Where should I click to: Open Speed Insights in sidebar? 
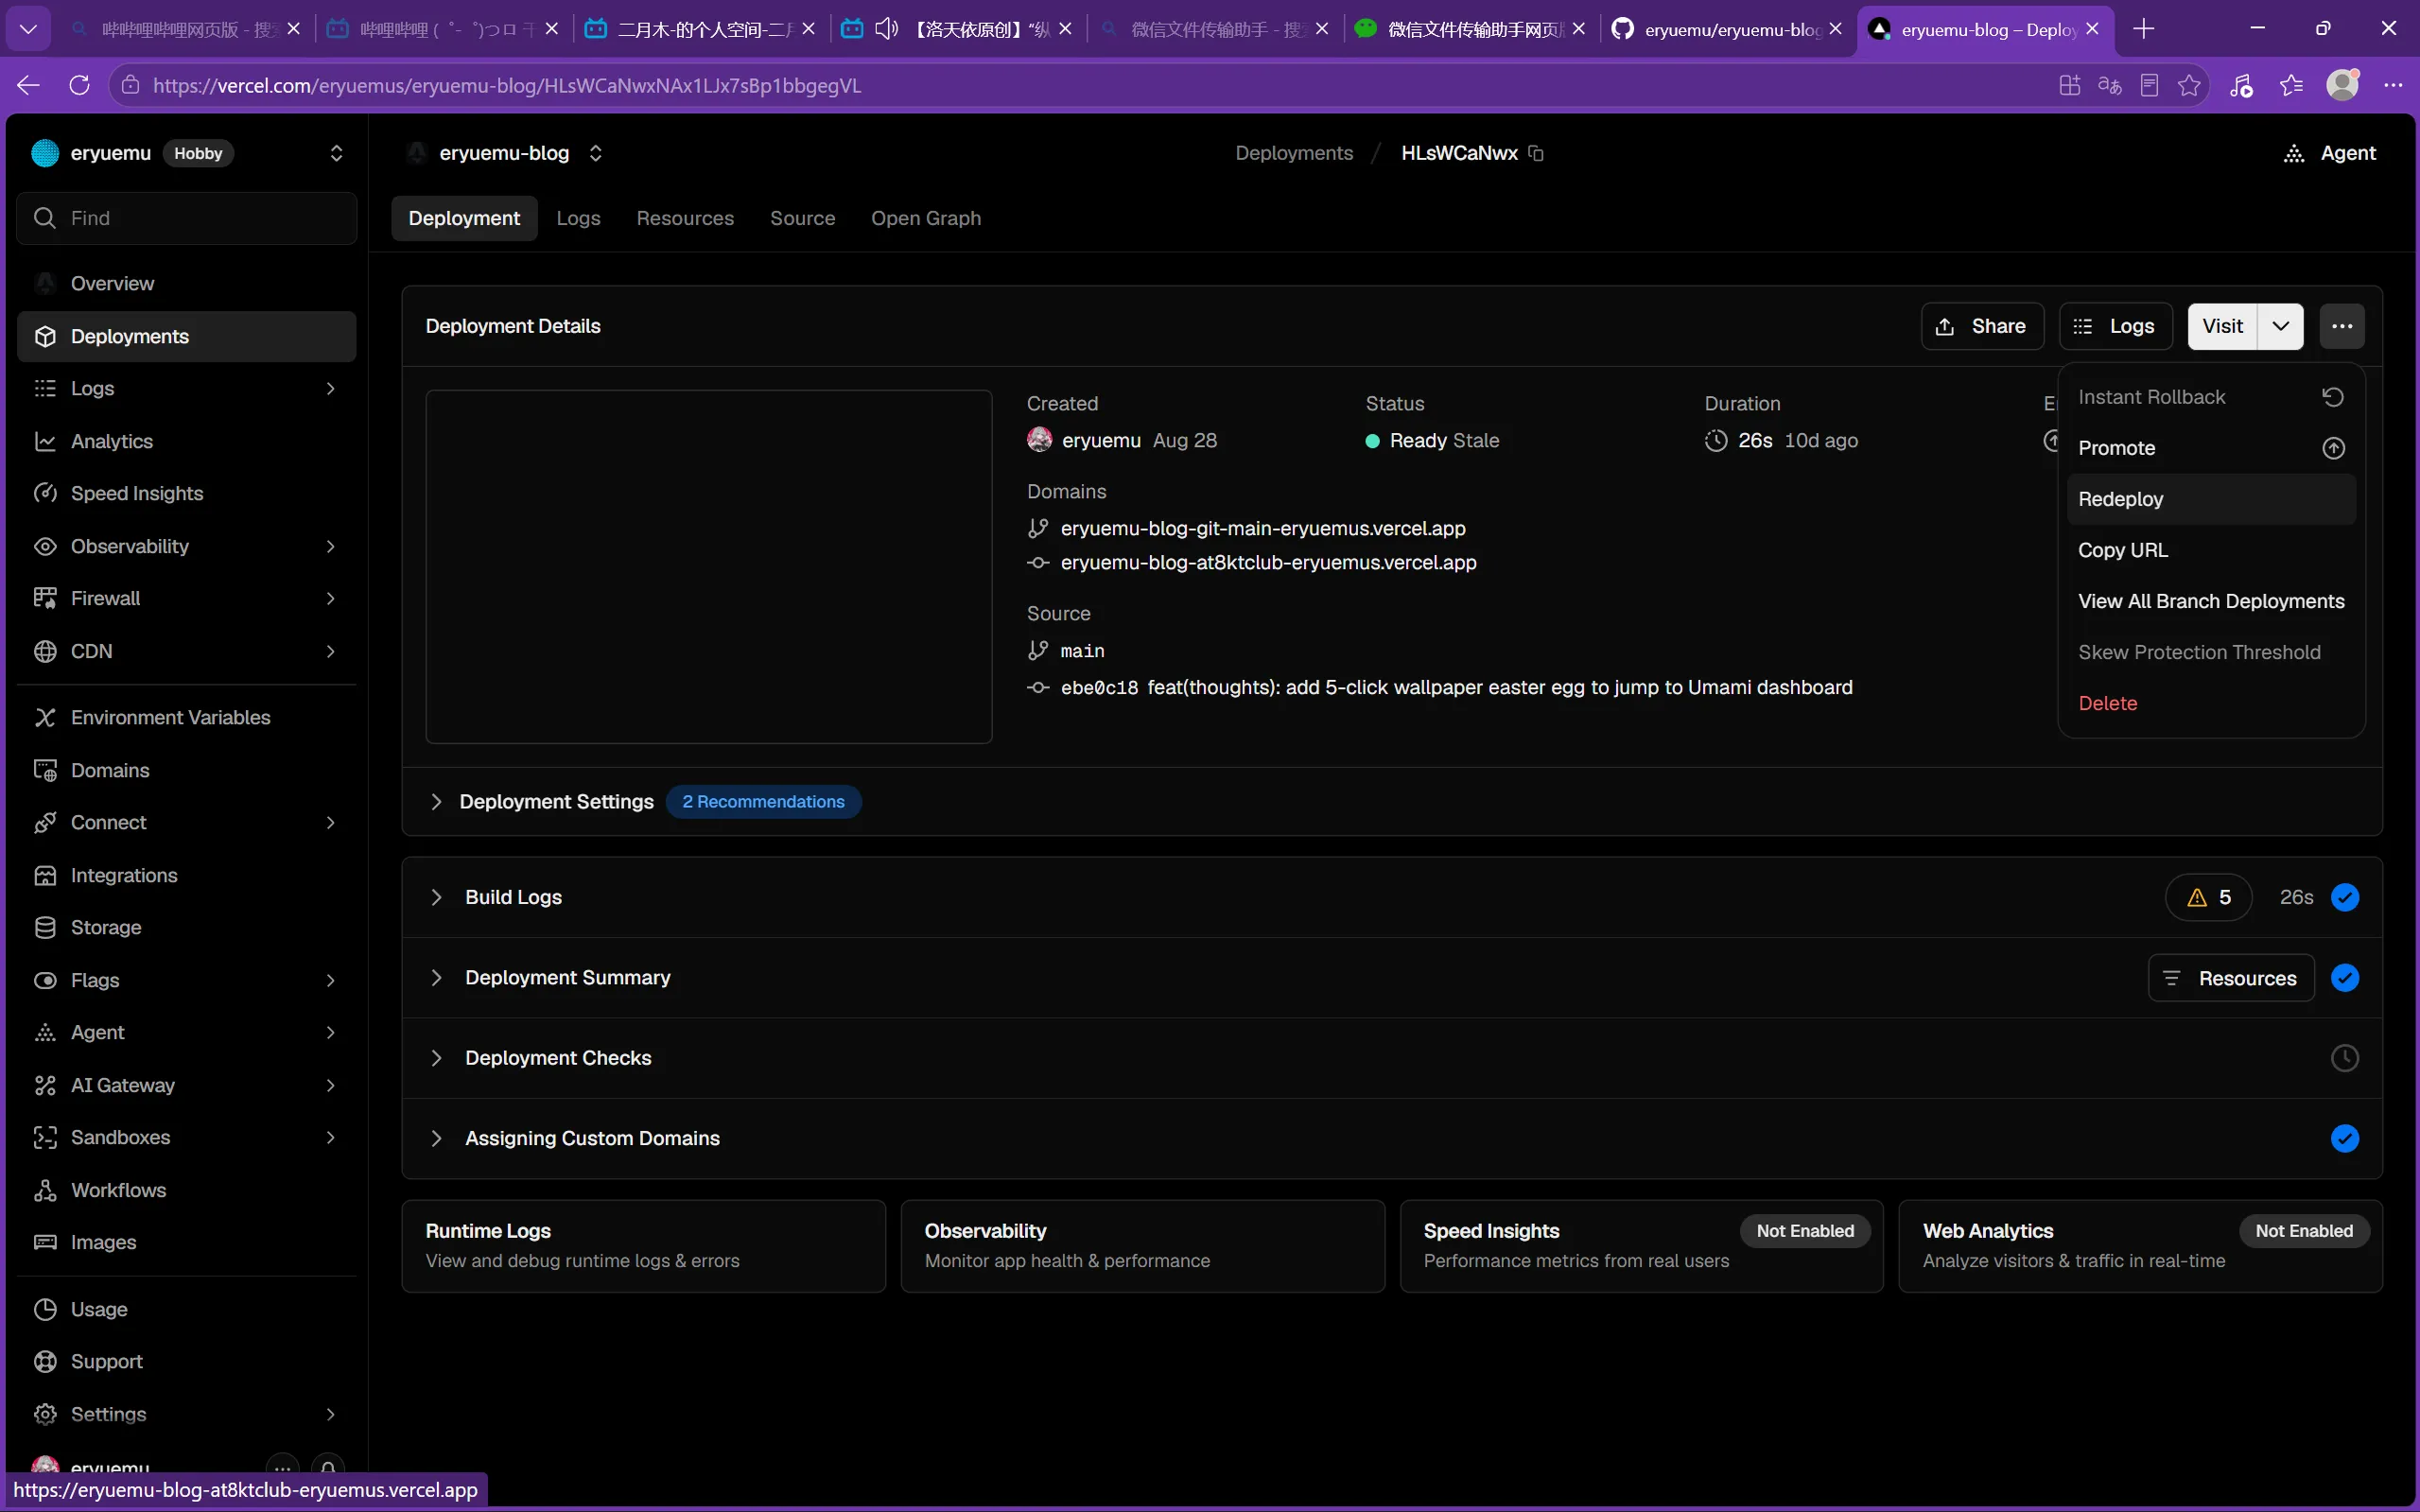click(187, 493)
